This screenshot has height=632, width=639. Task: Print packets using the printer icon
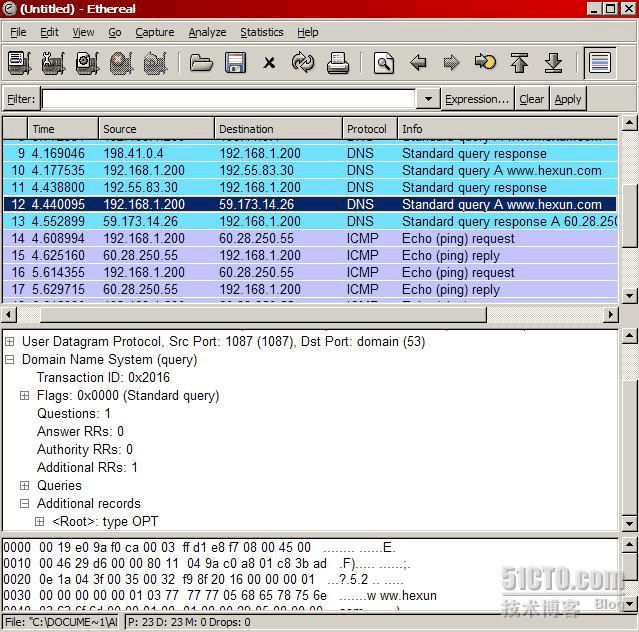click(338, 63)
